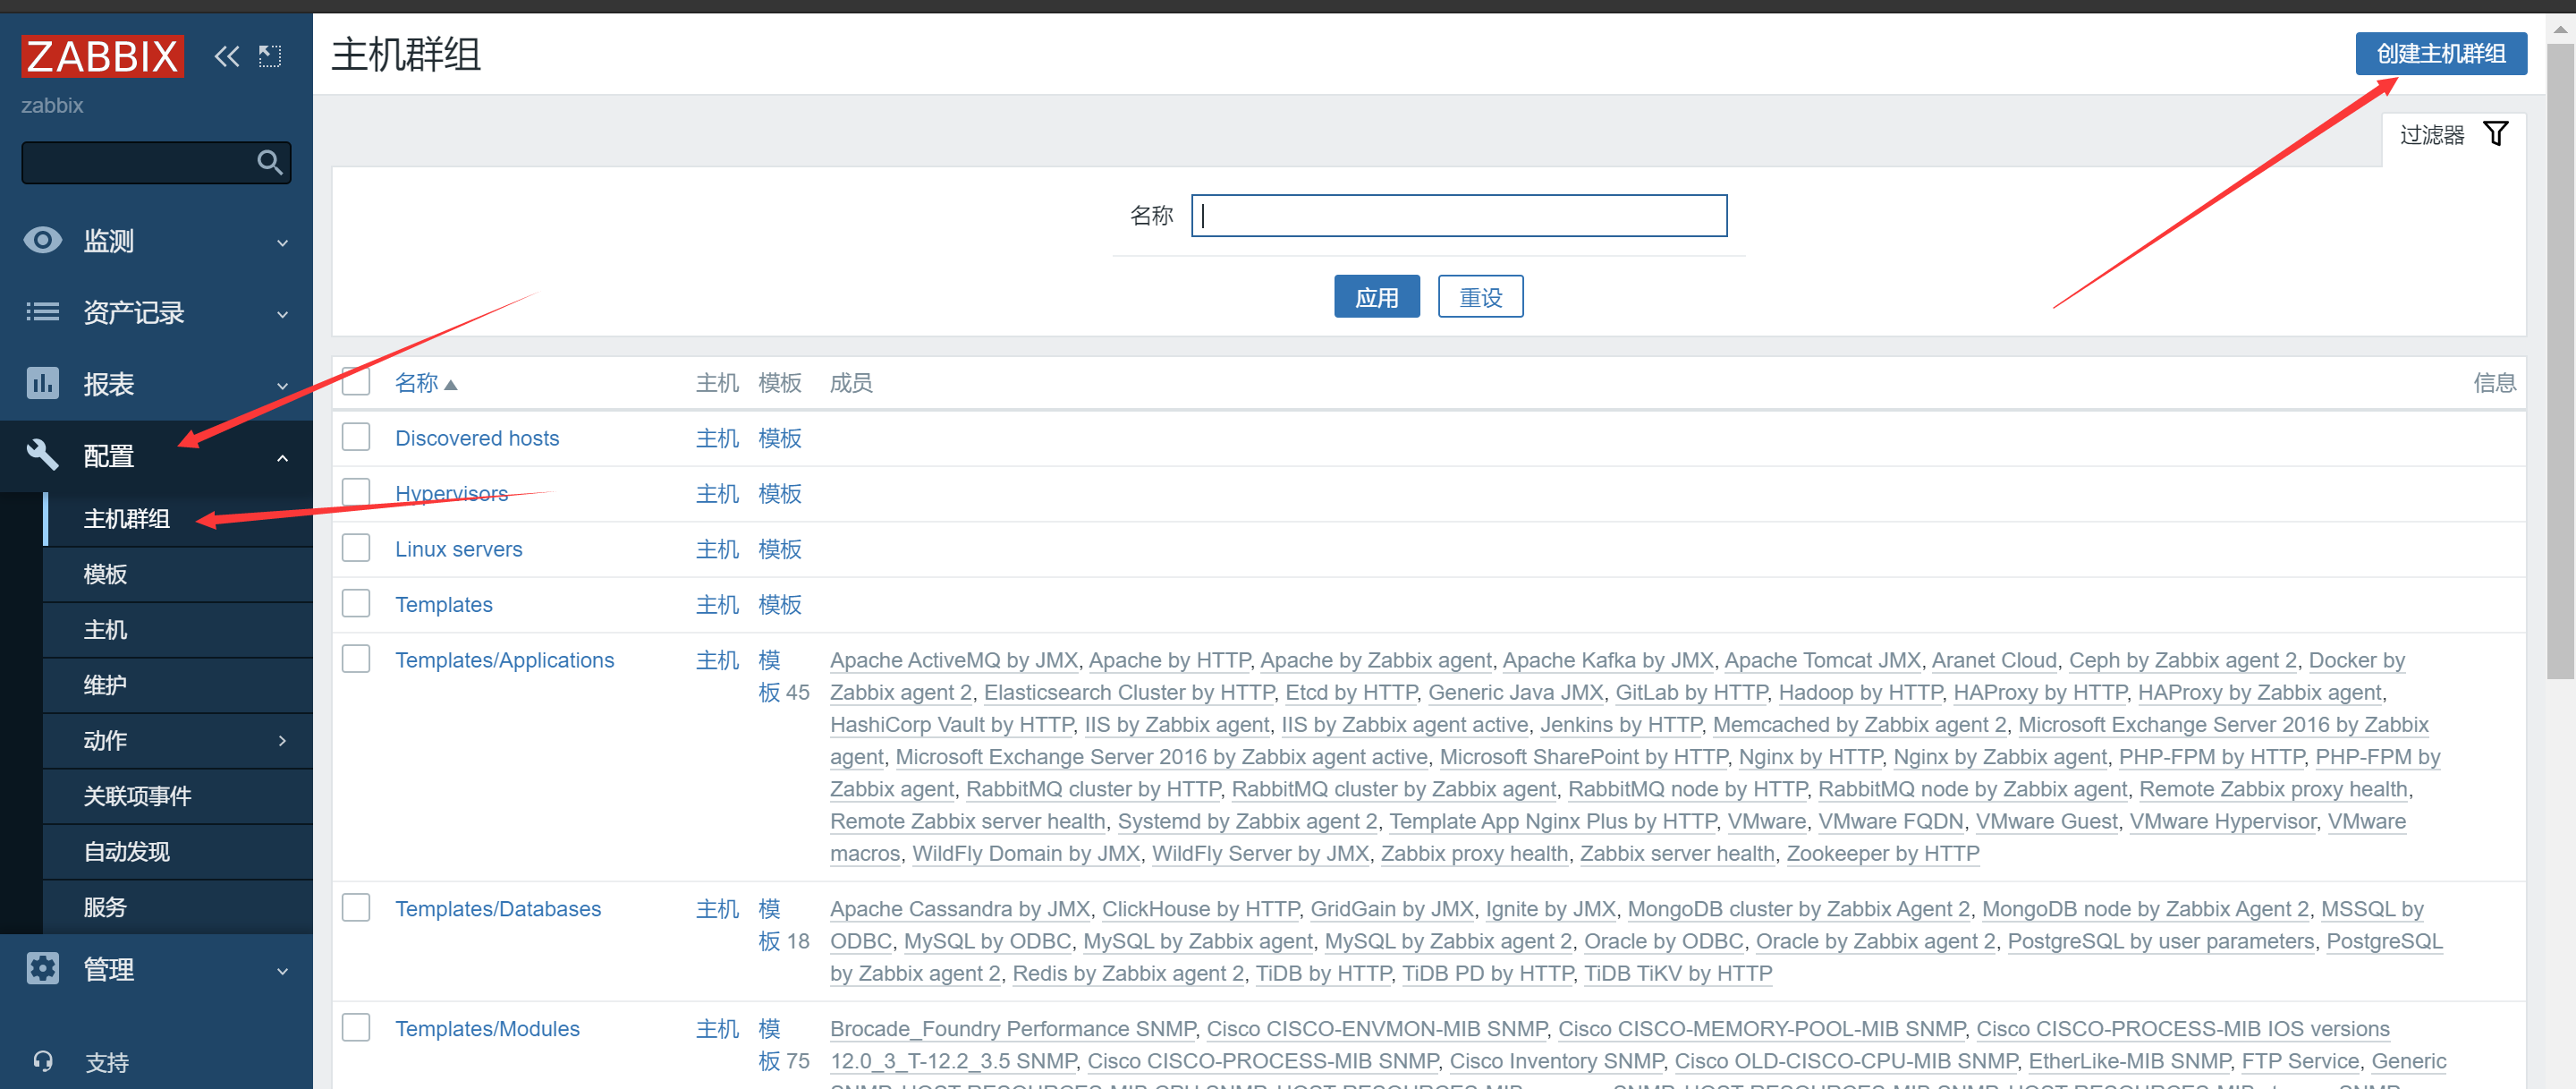Expand the 资产记录 menu chevron
Viewport: 2576px width, 1089px height.
[282, 313]
